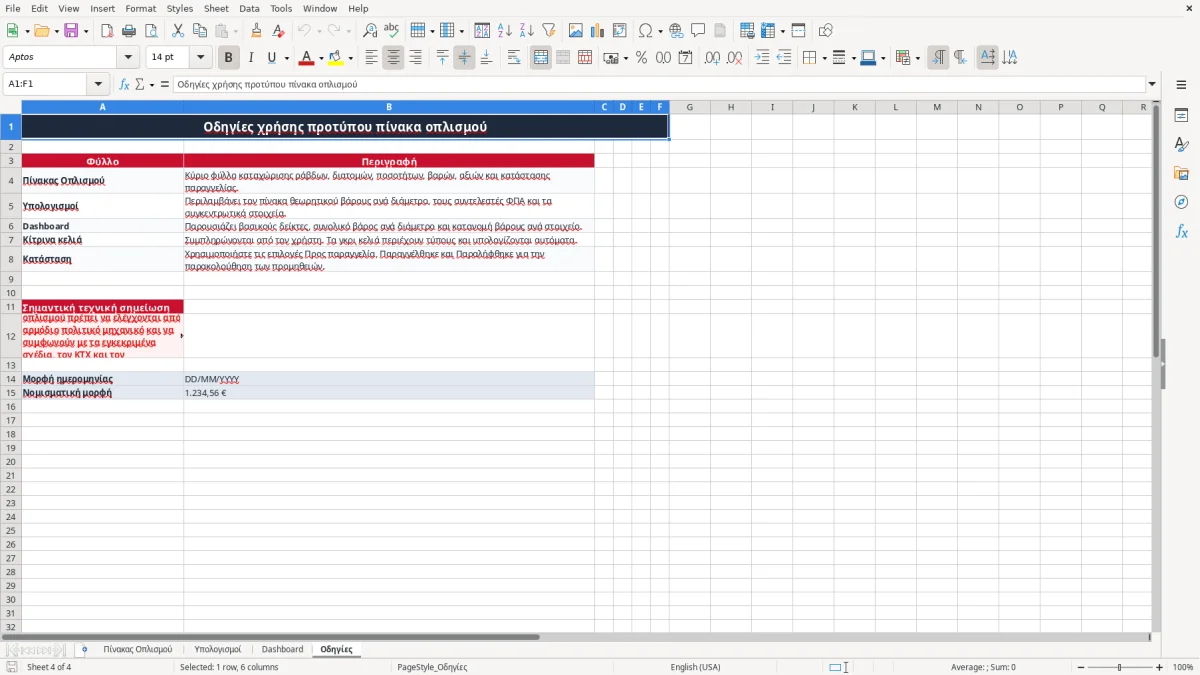The image size is (1200, 675).
Task: Open the Name Box dropdown arrow
Action: pyautogui.click(x=98, y=85)
